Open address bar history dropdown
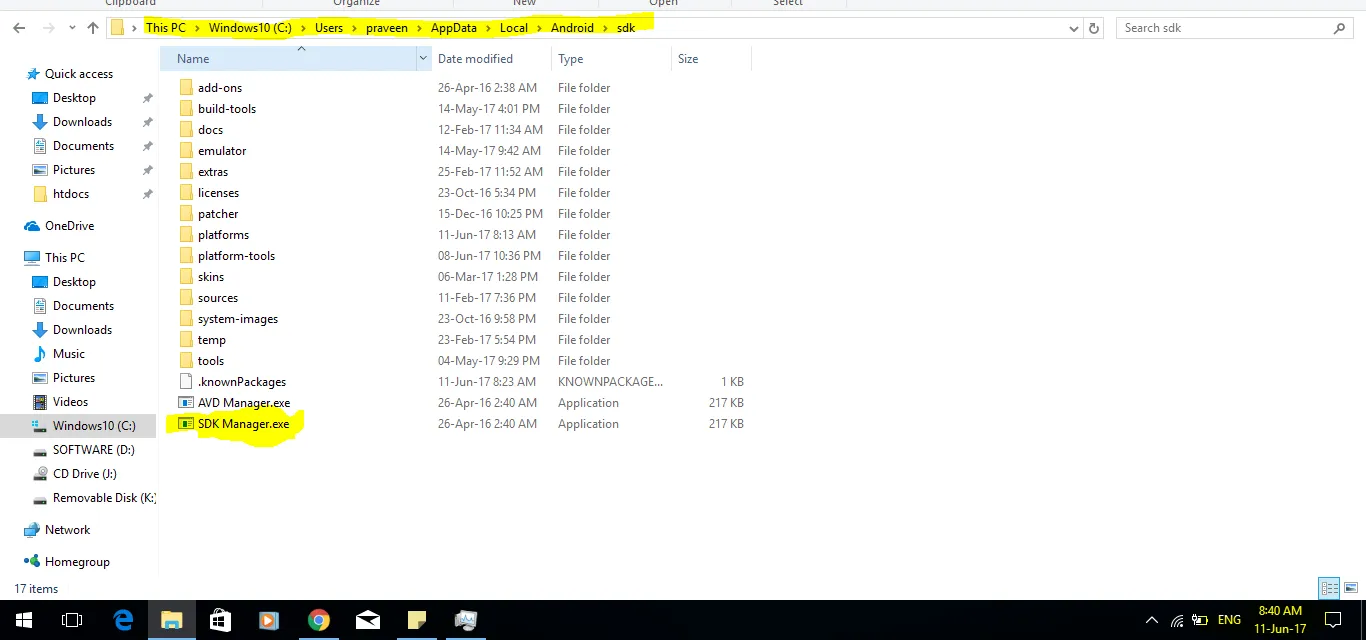The width and height of the screenshot is (1366, 640). tap(1075, 28)
